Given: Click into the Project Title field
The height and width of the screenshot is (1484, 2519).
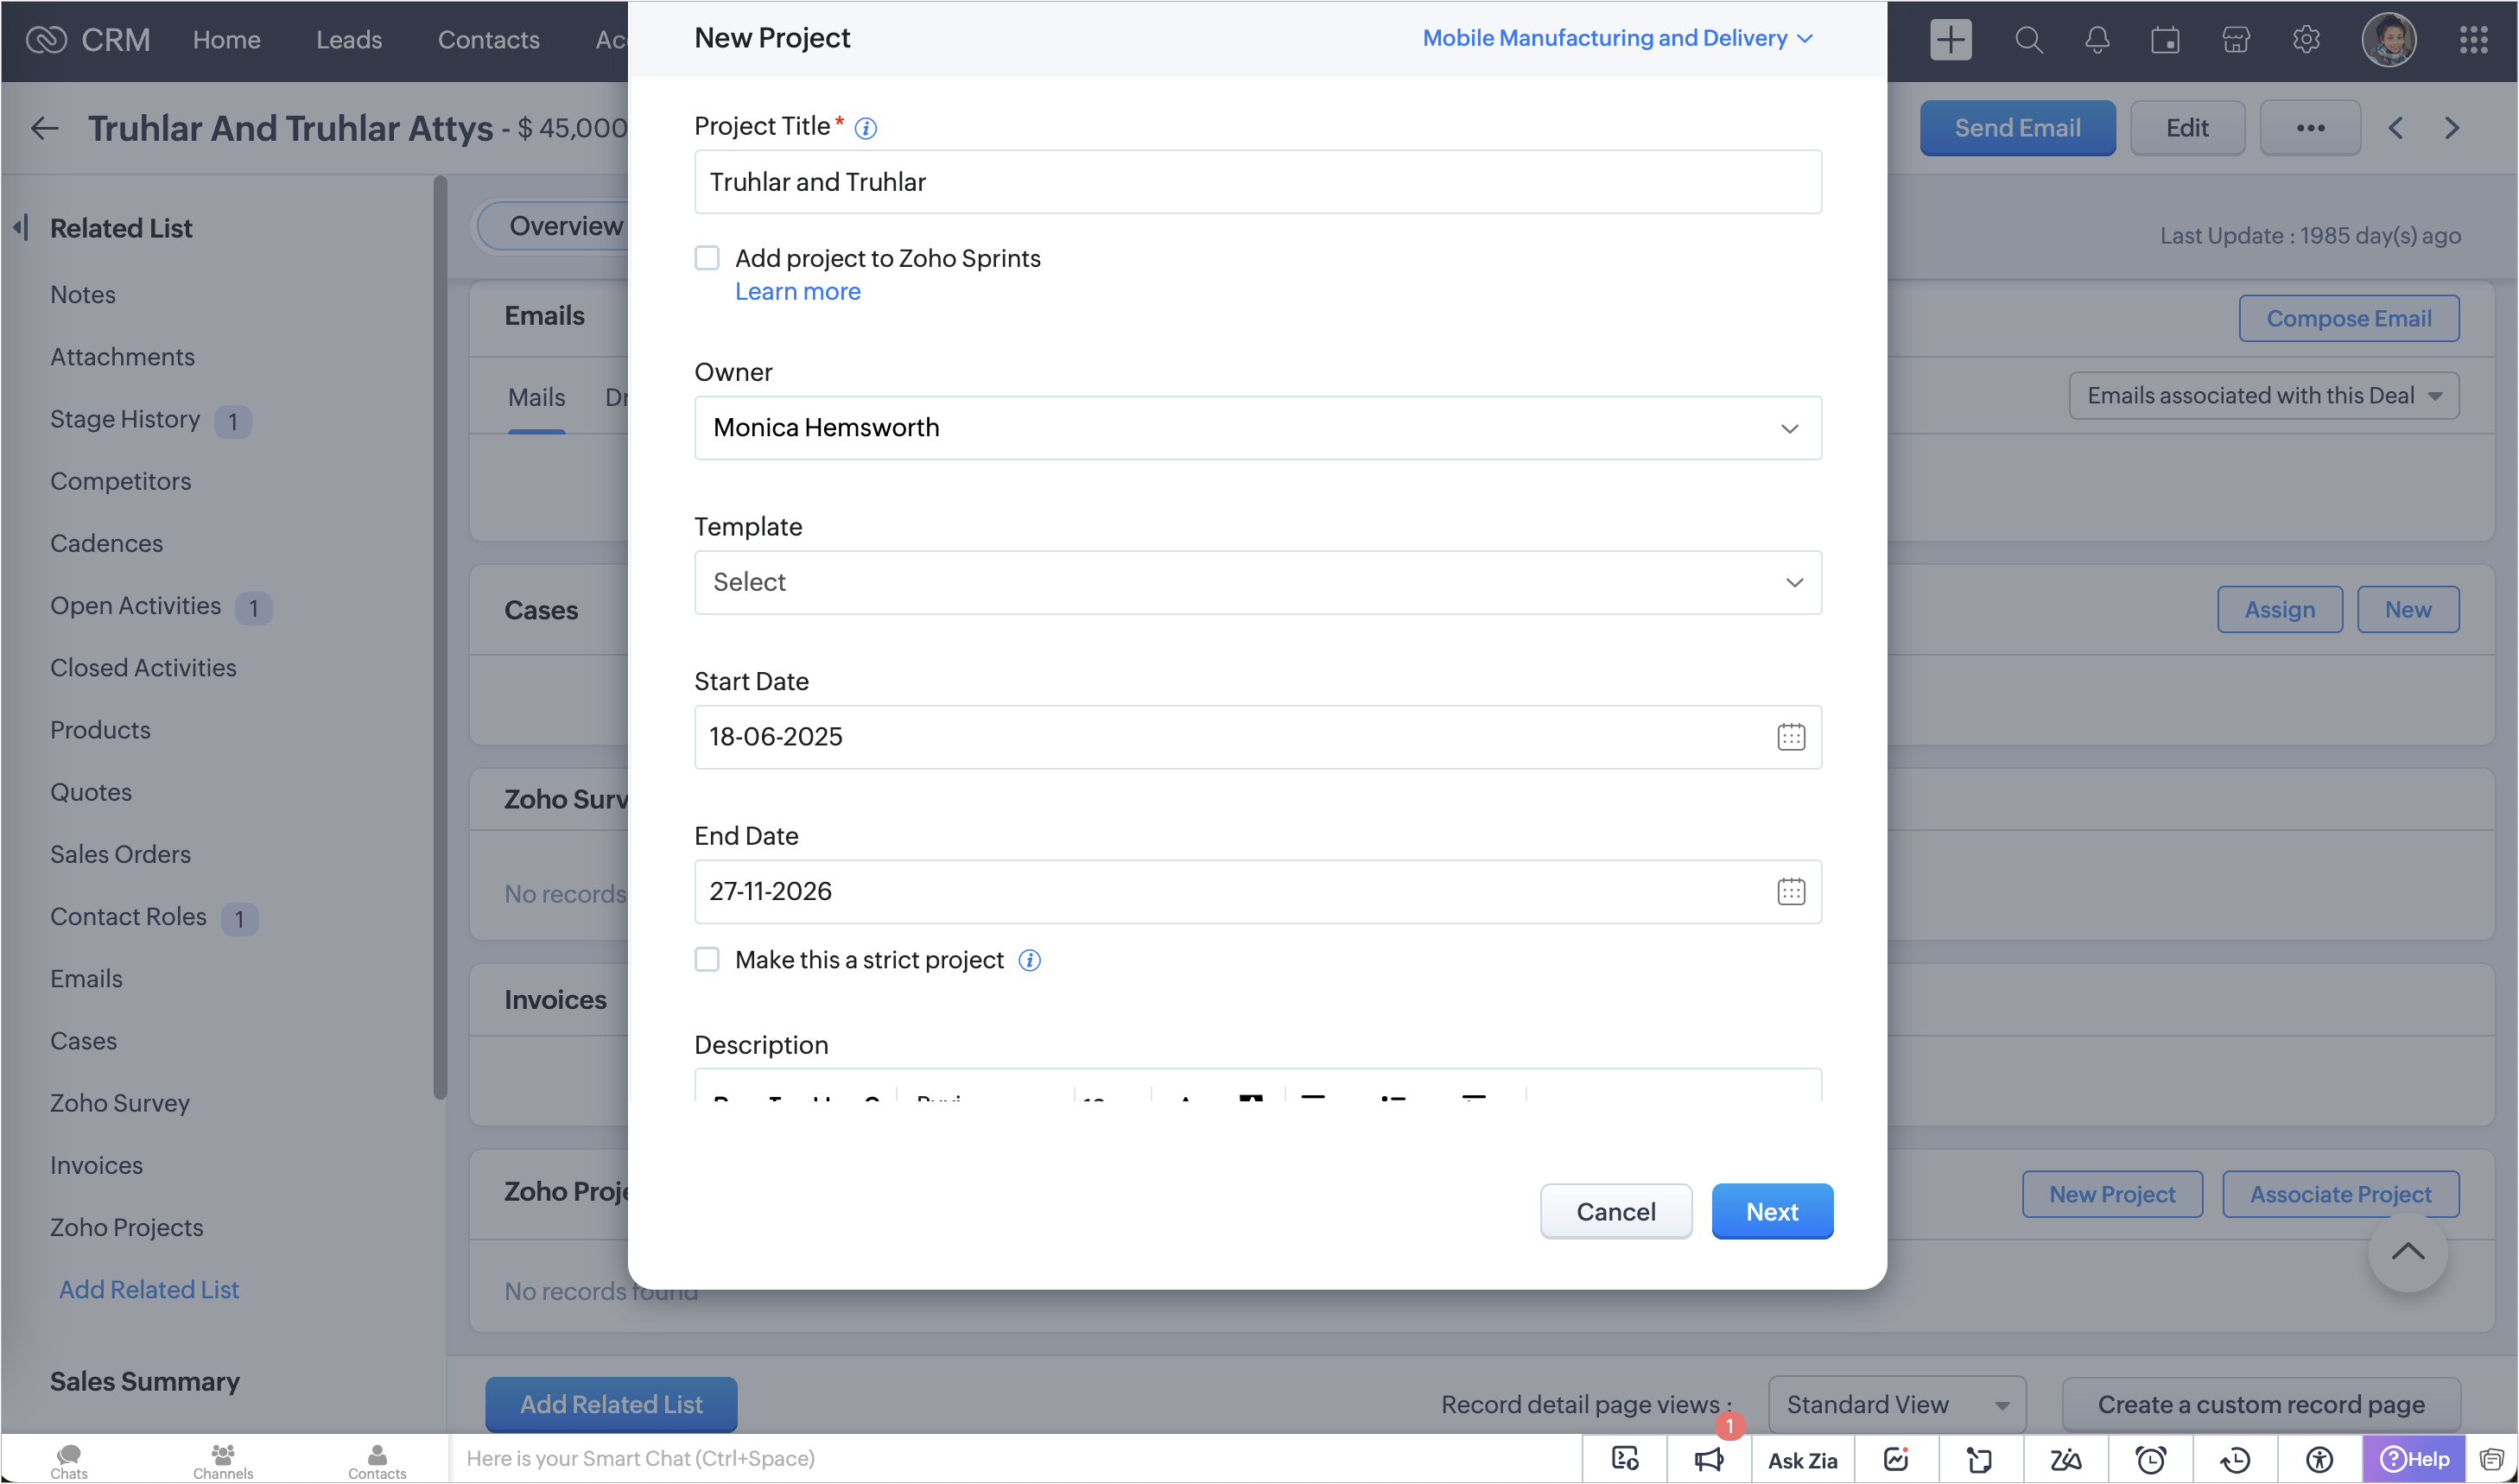Looking at the screenshot, I should [x=1257, y=182].
